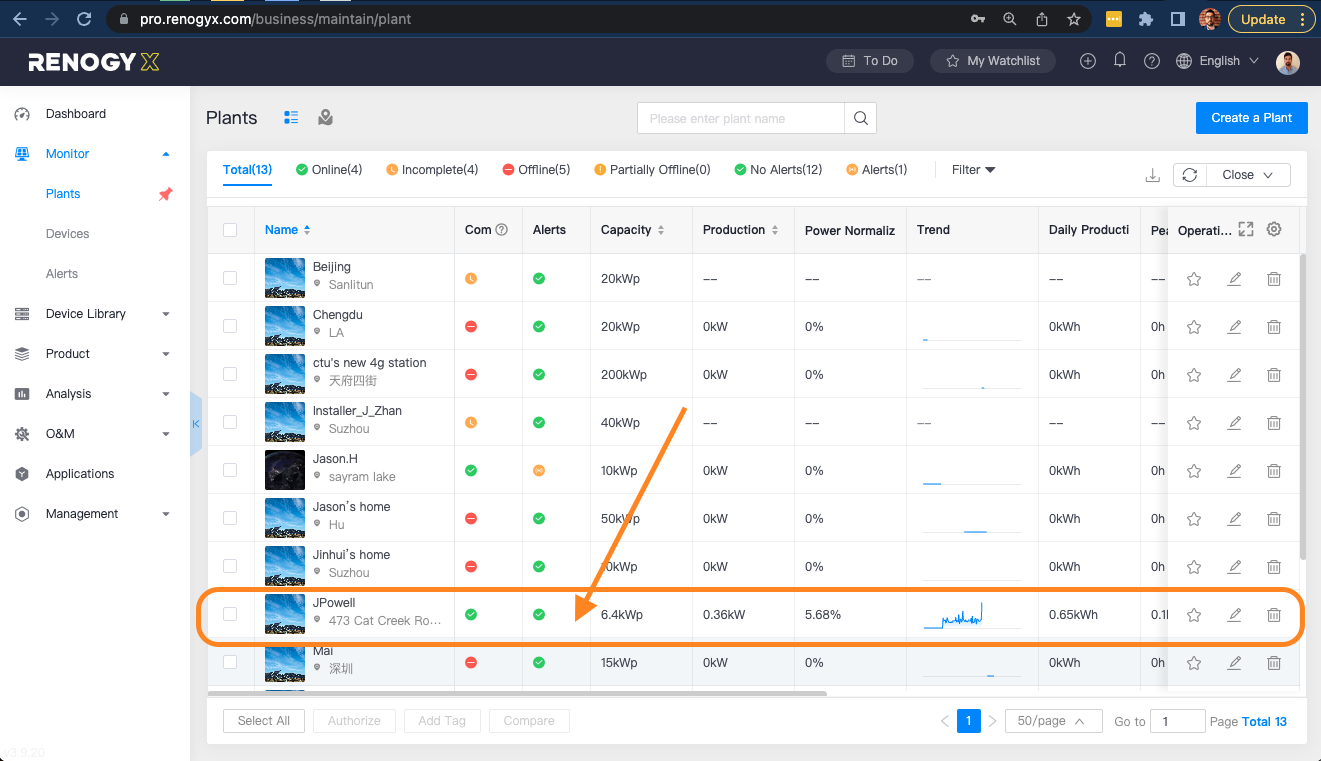Expand the Product sidebar menu
1321x761 pixels.
pos(166,354)
